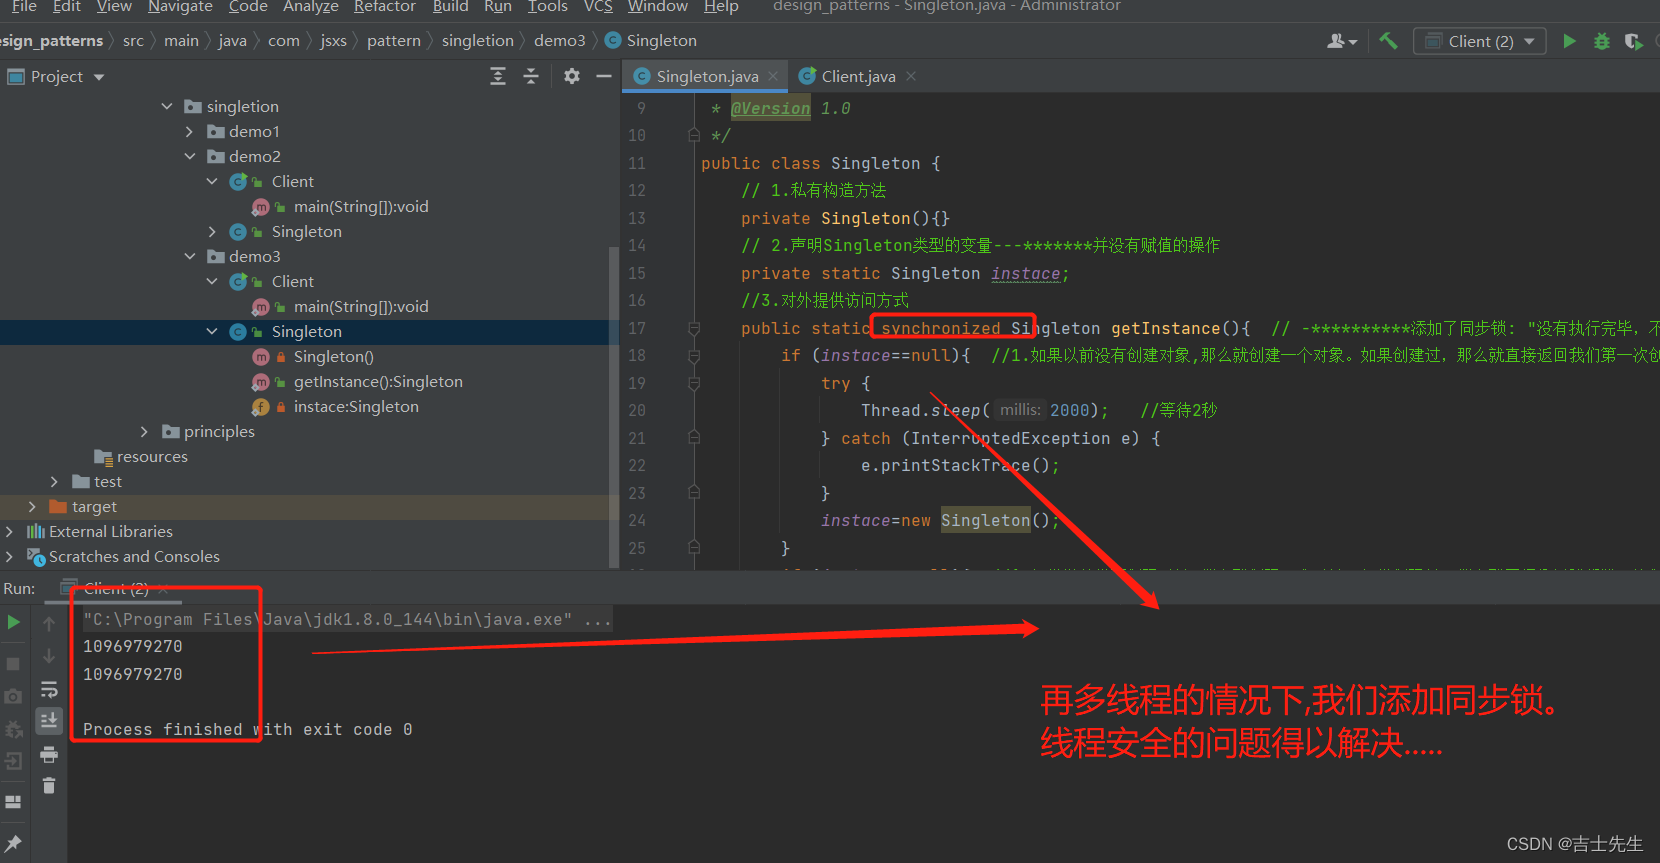Screen dimensions: 1660x863
Task: Open the Client (2) run configuration dropdown
Action: (x=1479, y=41)
